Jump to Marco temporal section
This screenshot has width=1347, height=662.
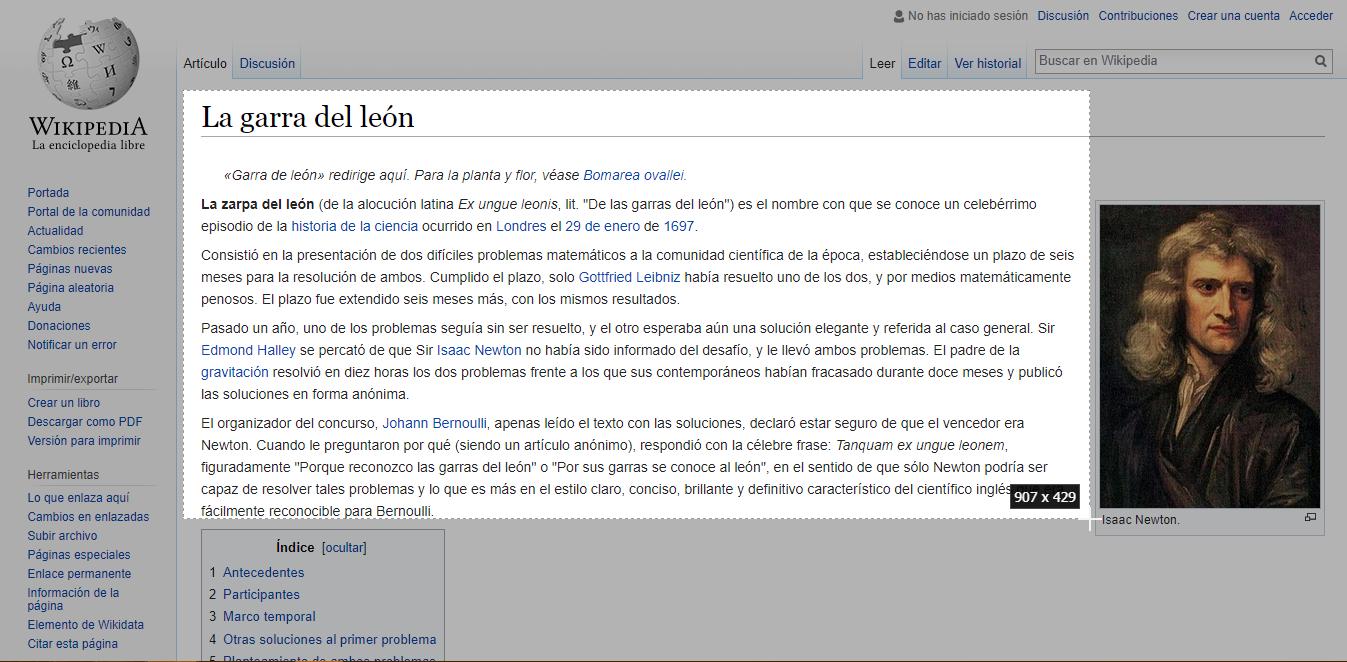coord(269,617)
